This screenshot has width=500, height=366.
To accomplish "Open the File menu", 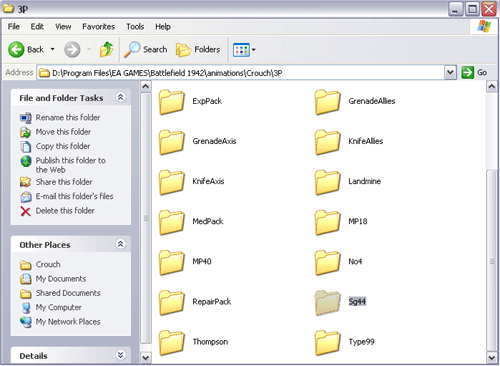I will pos(14,27).
